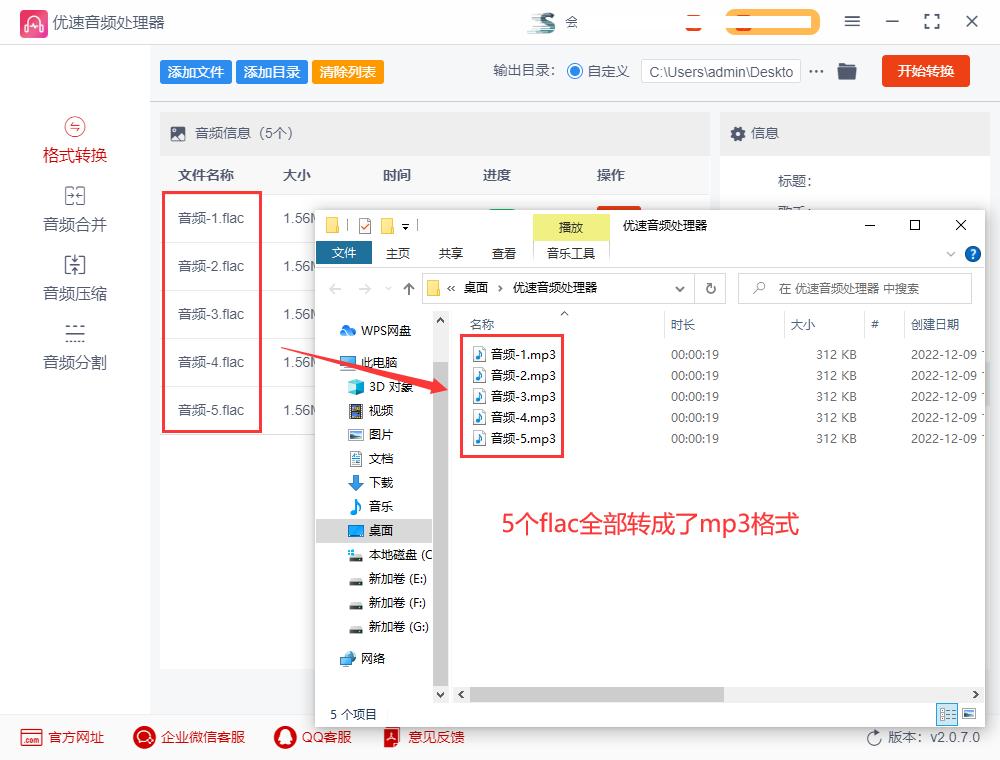Open the app hamburger menu
Screen dimensions: 1000x760
pyautogui.click(x=853, y=21)
